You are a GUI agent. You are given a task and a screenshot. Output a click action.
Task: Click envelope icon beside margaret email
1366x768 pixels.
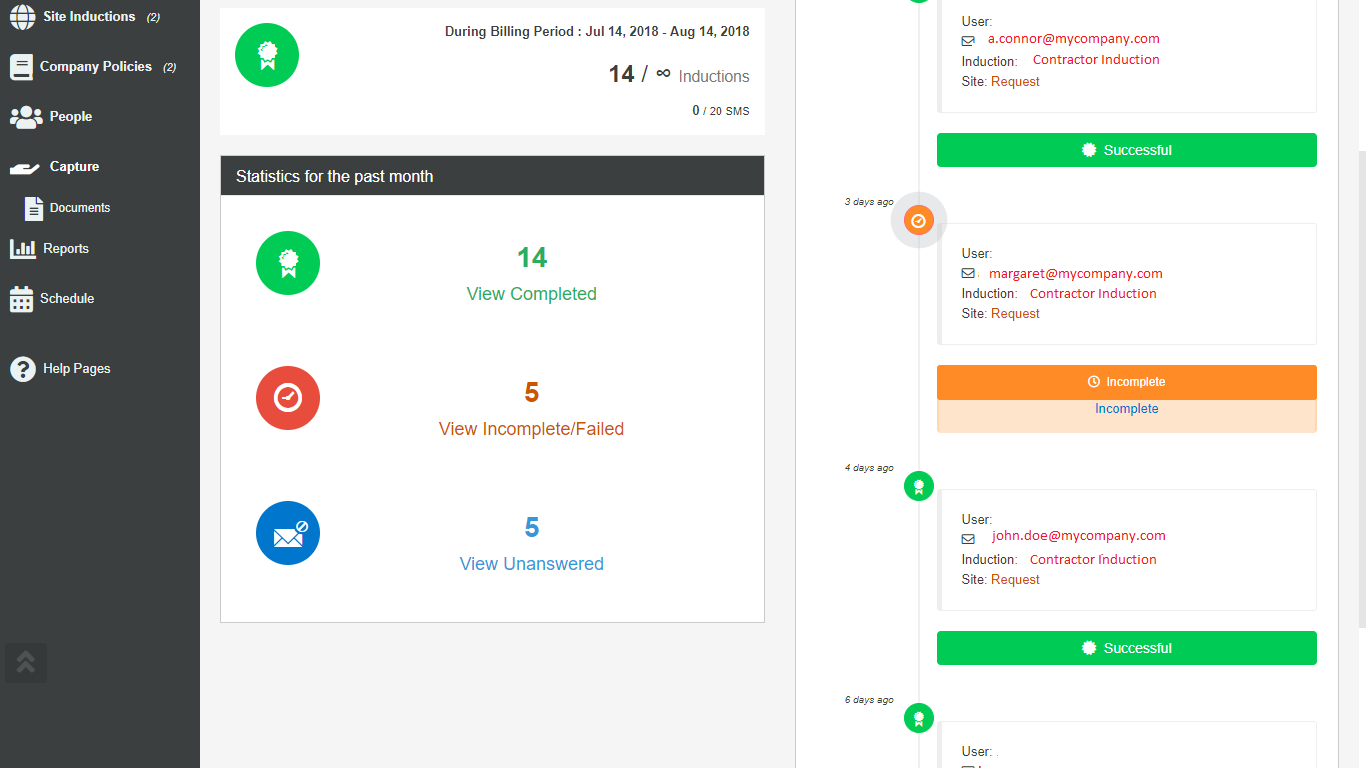coord(968,274)
